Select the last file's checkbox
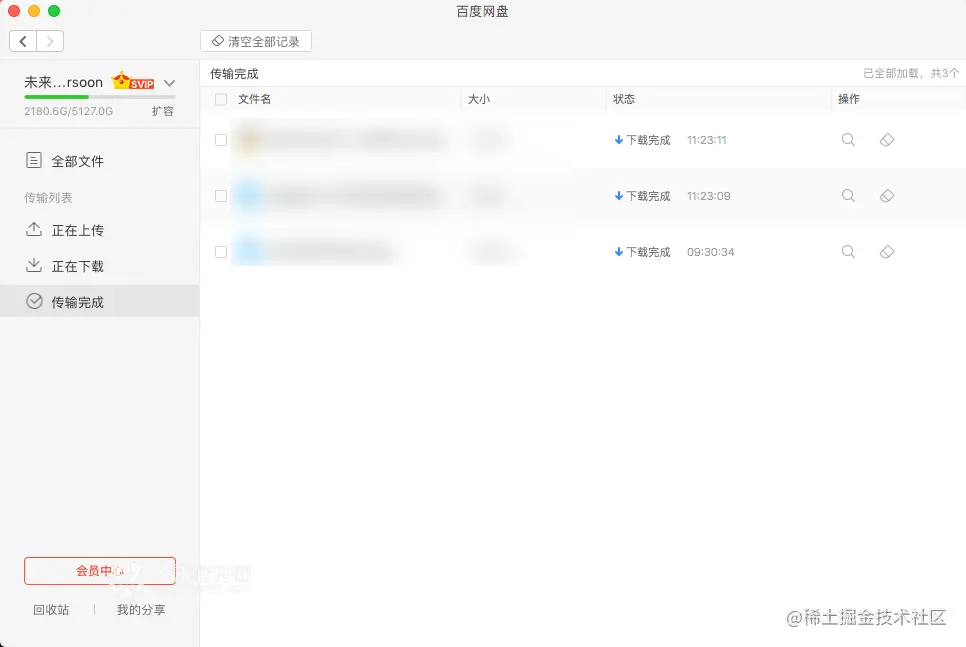 (221, 252)
